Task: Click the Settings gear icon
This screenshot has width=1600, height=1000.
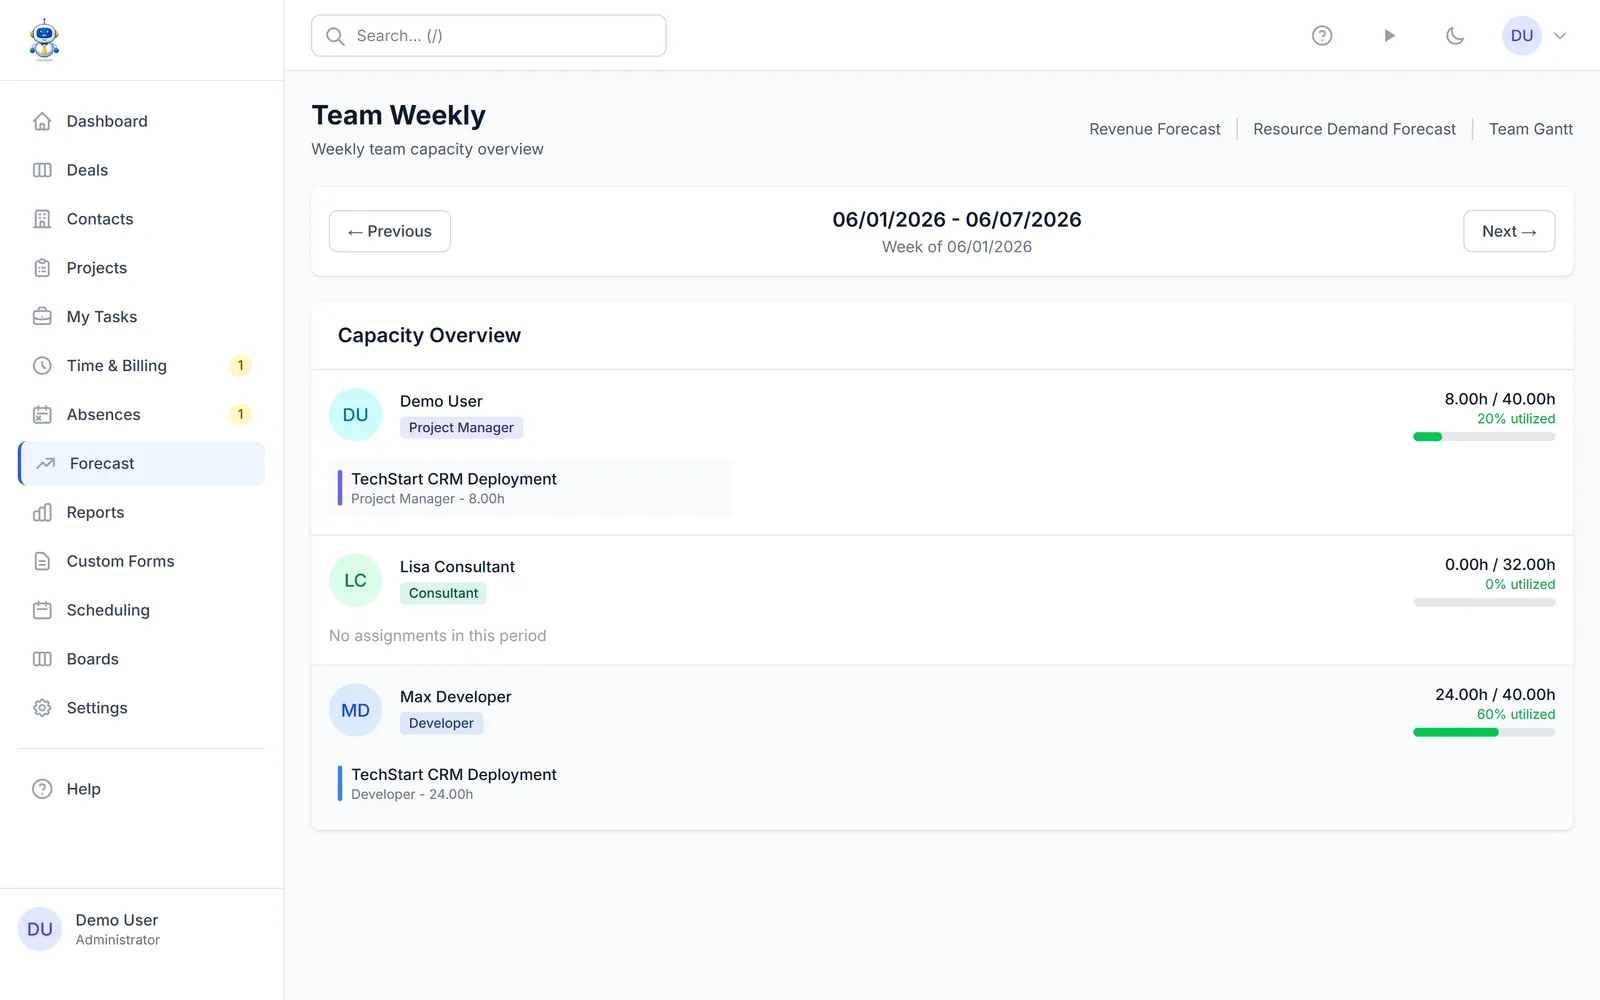Action: 42,708
